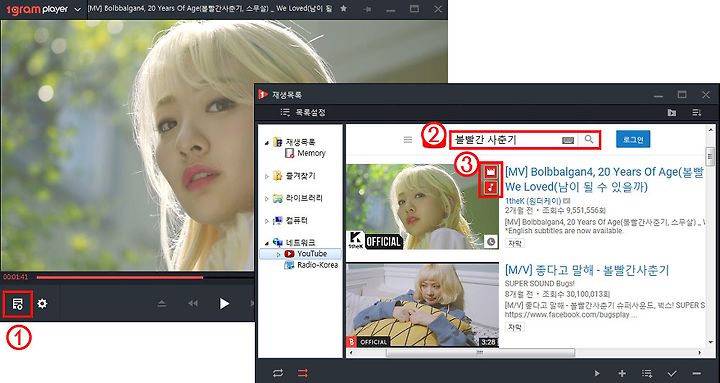Open player settings gear icon
Image resolution: width=720 pixels, height=383 pixels.
42,304
